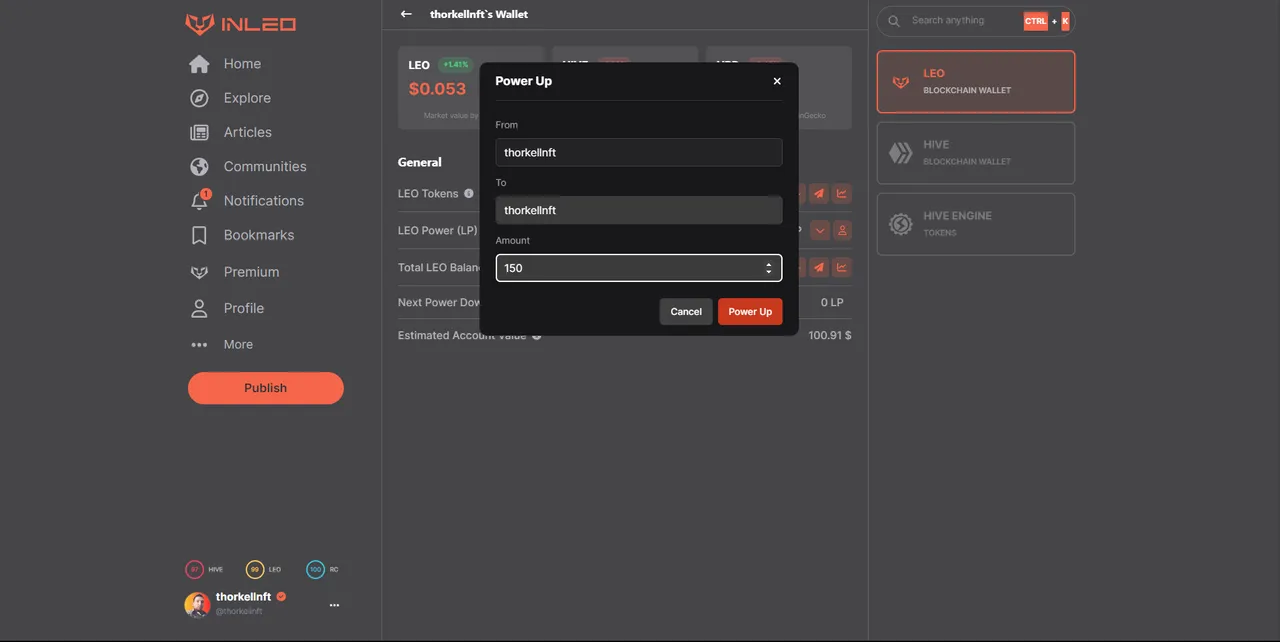Click the Explore compass icon
Image resolution: width=1280 pixels, height=642 pixels.
[x=199, y=98]
